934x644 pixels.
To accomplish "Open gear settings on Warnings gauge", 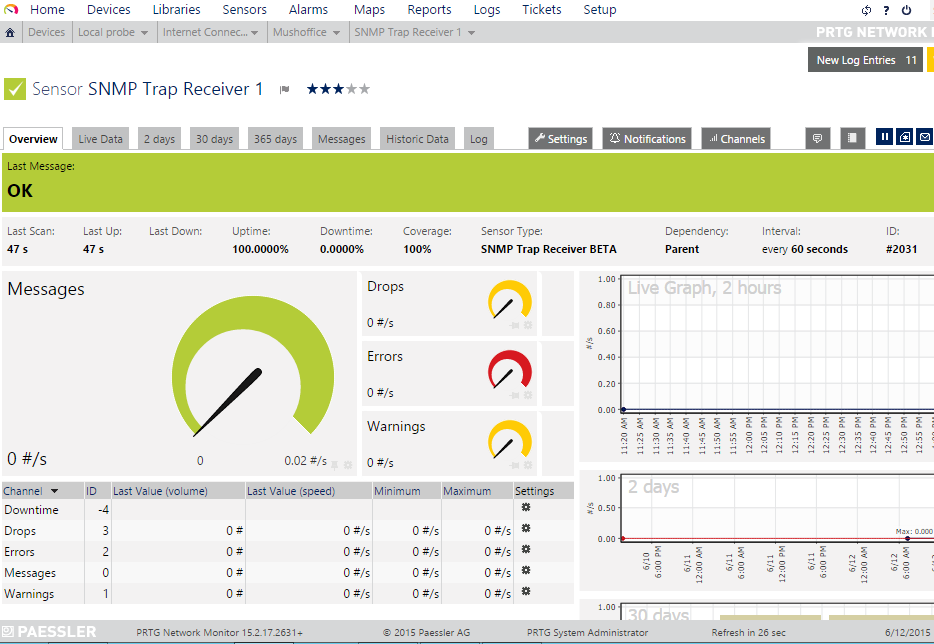I will (x=528, y=465).
